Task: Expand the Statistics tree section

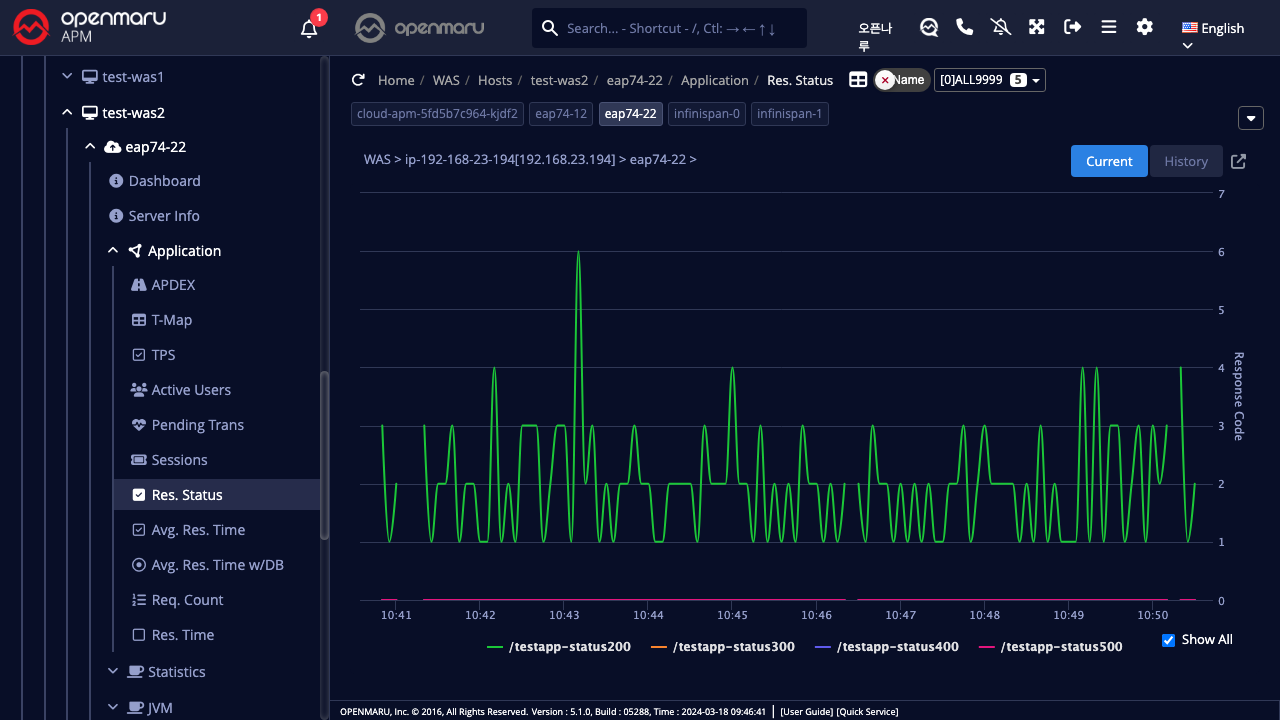Action: pos(176,672)
